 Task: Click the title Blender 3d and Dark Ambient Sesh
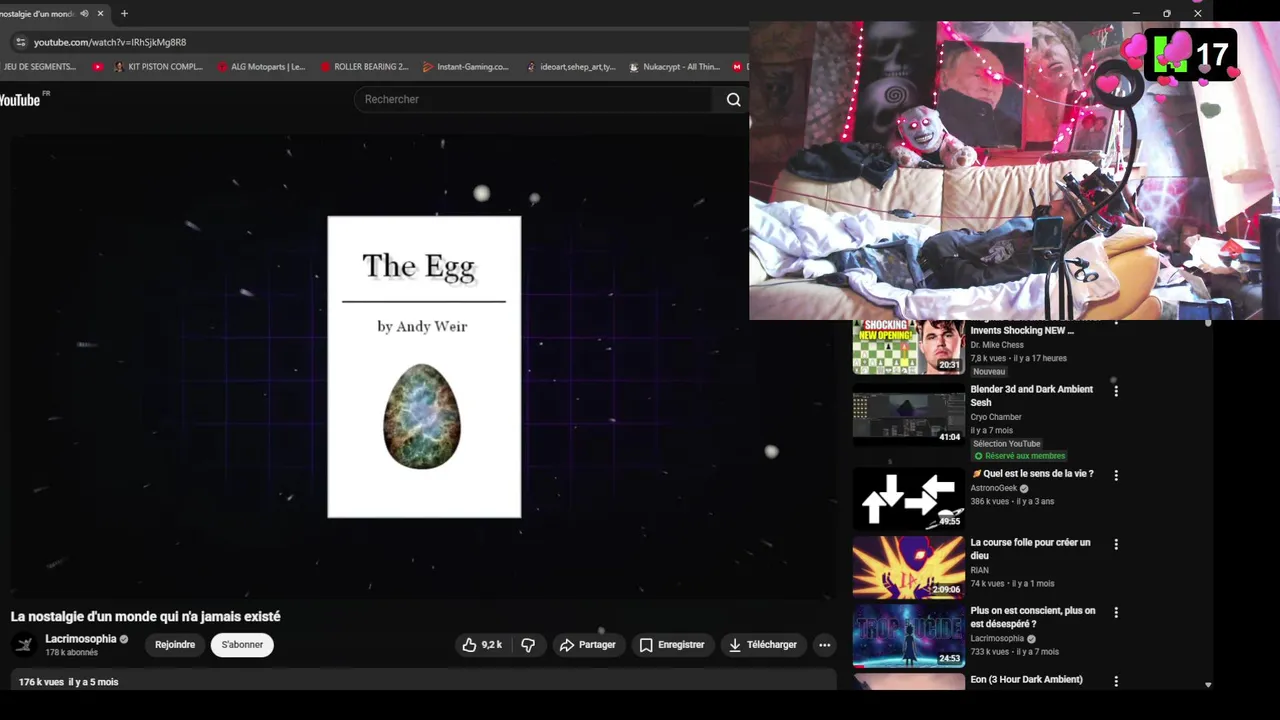pyautogui.click(x=1031, y=396)
